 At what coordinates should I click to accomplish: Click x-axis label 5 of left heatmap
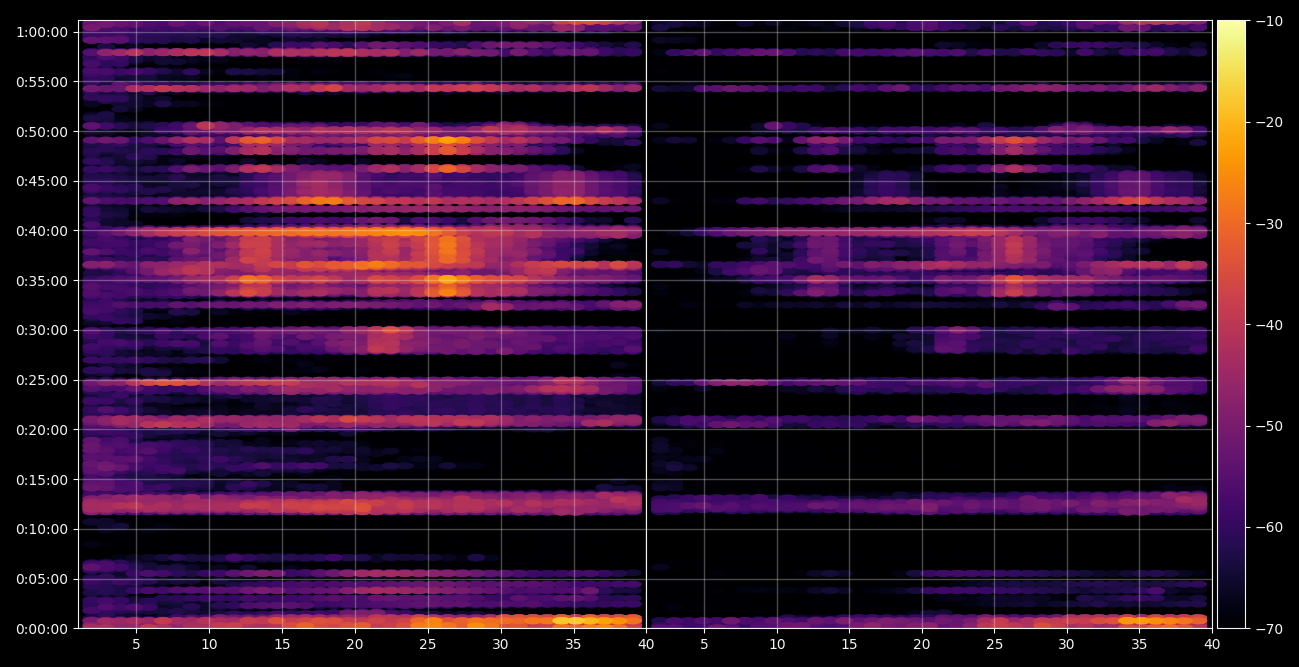coord(137,645)
